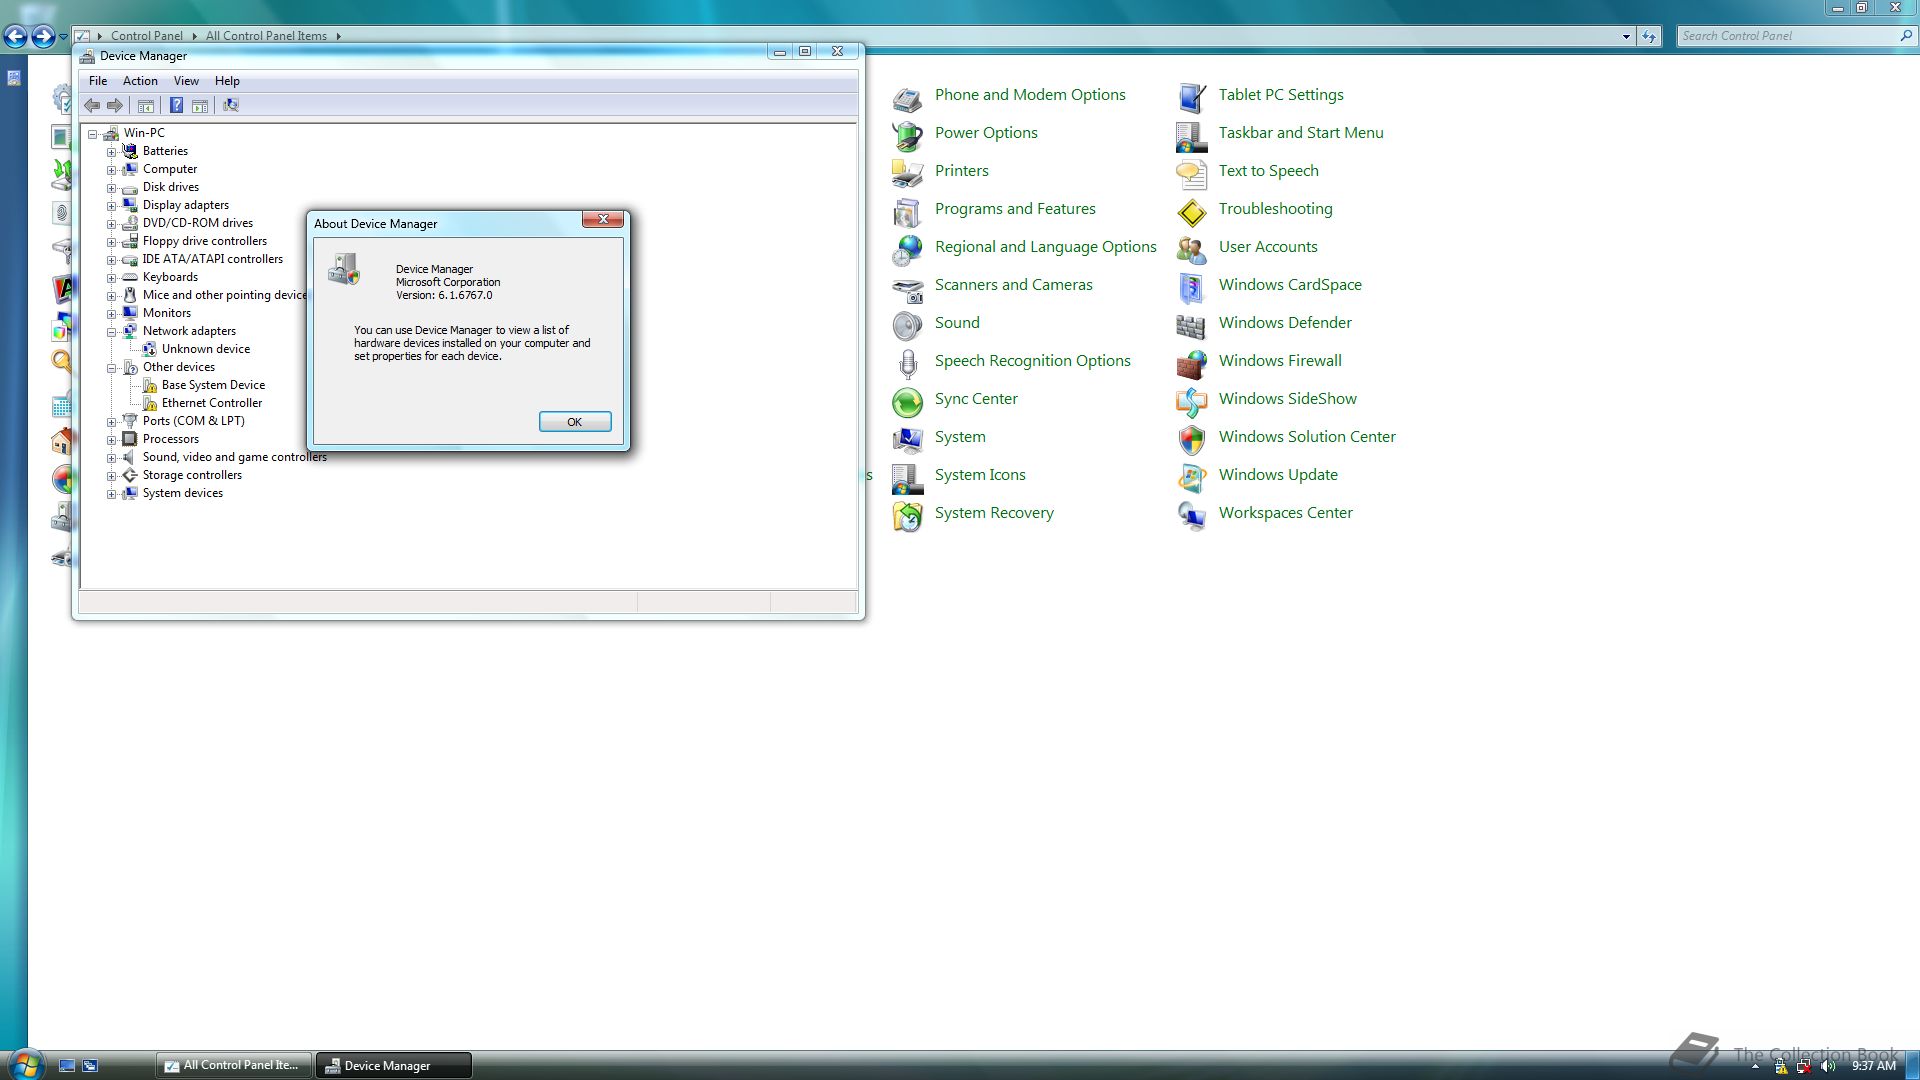The image size is (1920, 1080).
Task: Click the show/hide console tree toolbar icon
Action: click(146, 105)
